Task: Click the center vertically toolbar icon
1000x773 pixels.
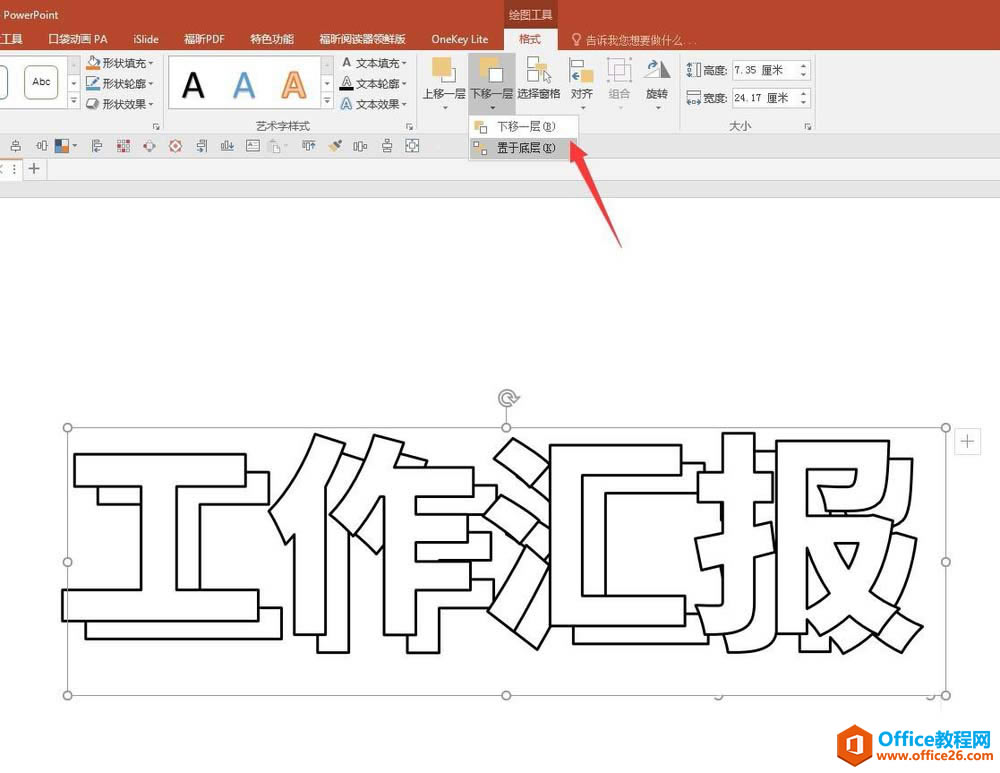Action: (386, 146)
